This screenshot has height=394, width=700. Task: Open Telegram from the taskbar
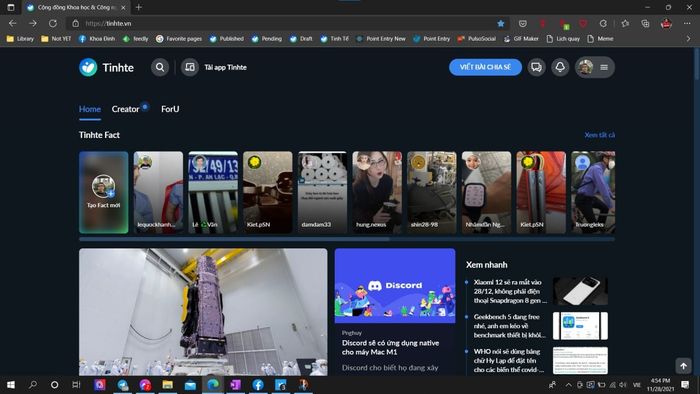[122, 385]
